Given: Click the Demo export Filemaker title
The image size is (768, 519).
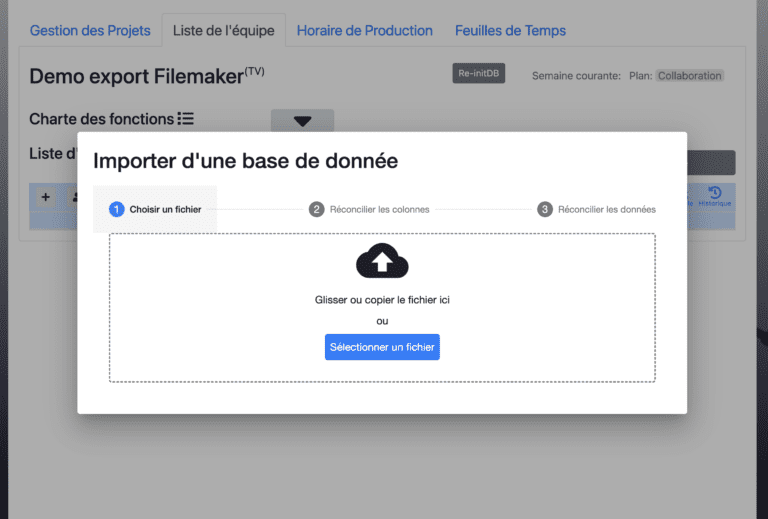Looking at the screenshot, I should click(137, 76).
